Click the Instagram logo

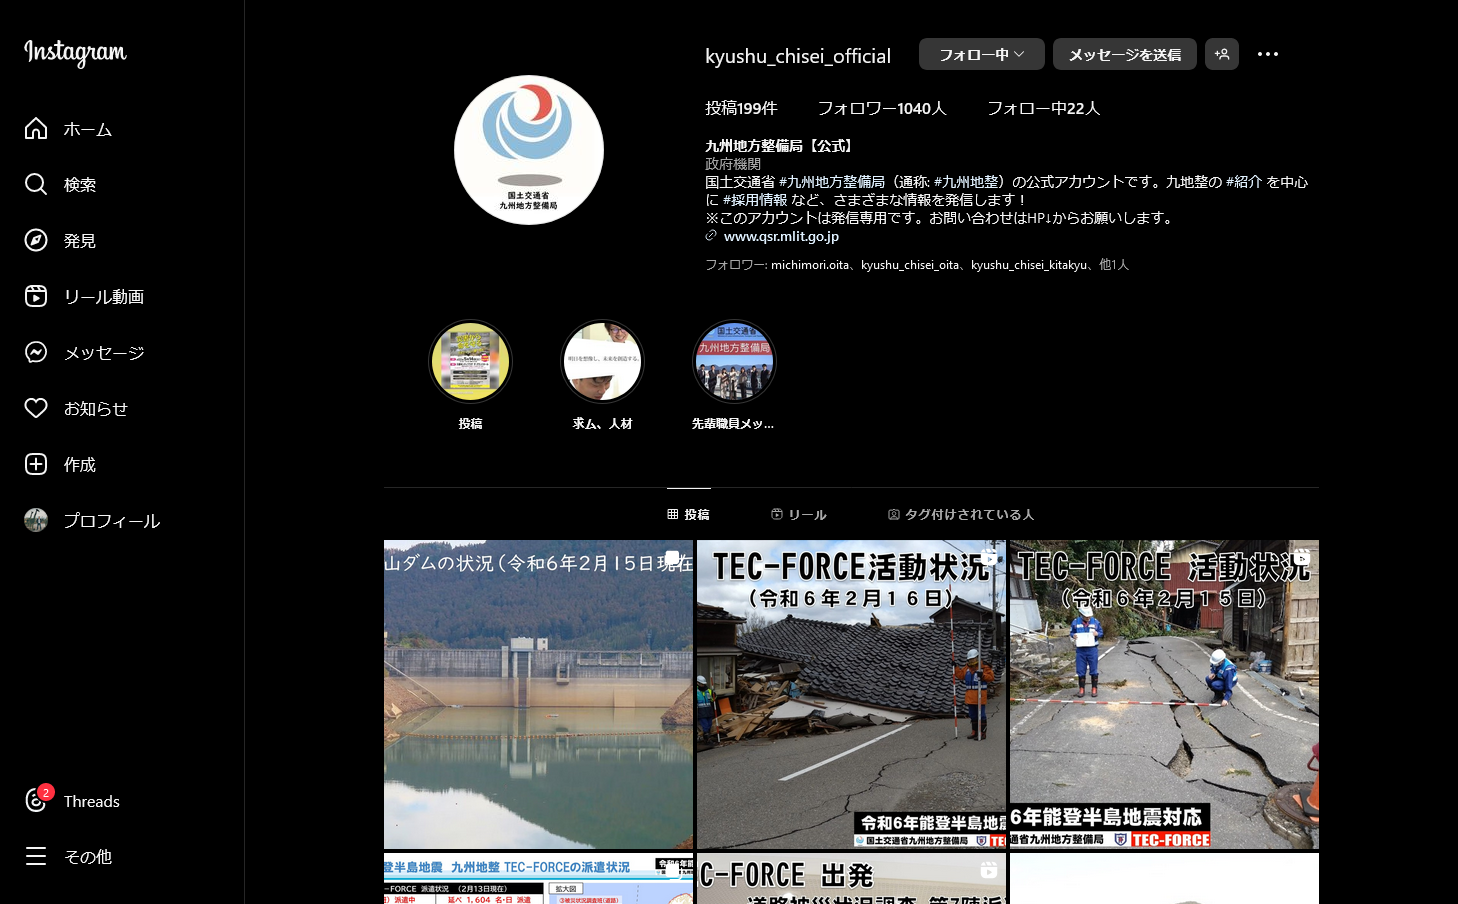click(75, 52)
